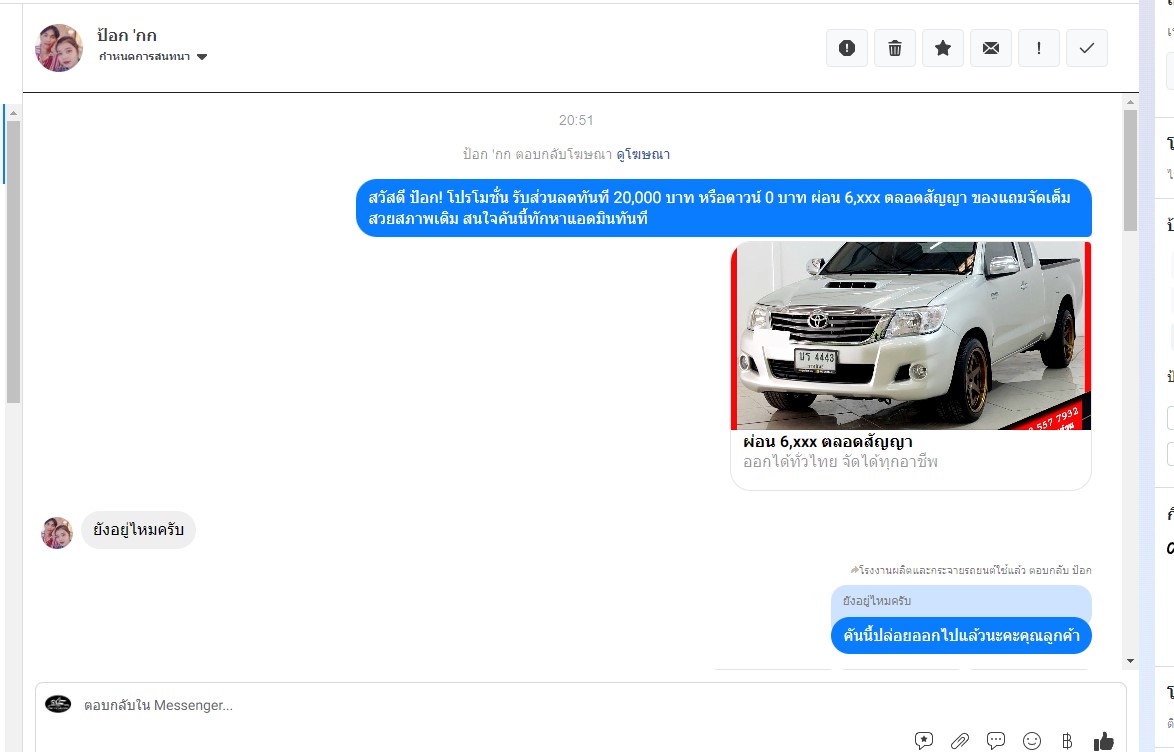Click the ผ่อน 6,xxx ตลอดสัญญา ad title
Image resolution: width=1174 pixels, height=752 pixels.
[828, 441]
